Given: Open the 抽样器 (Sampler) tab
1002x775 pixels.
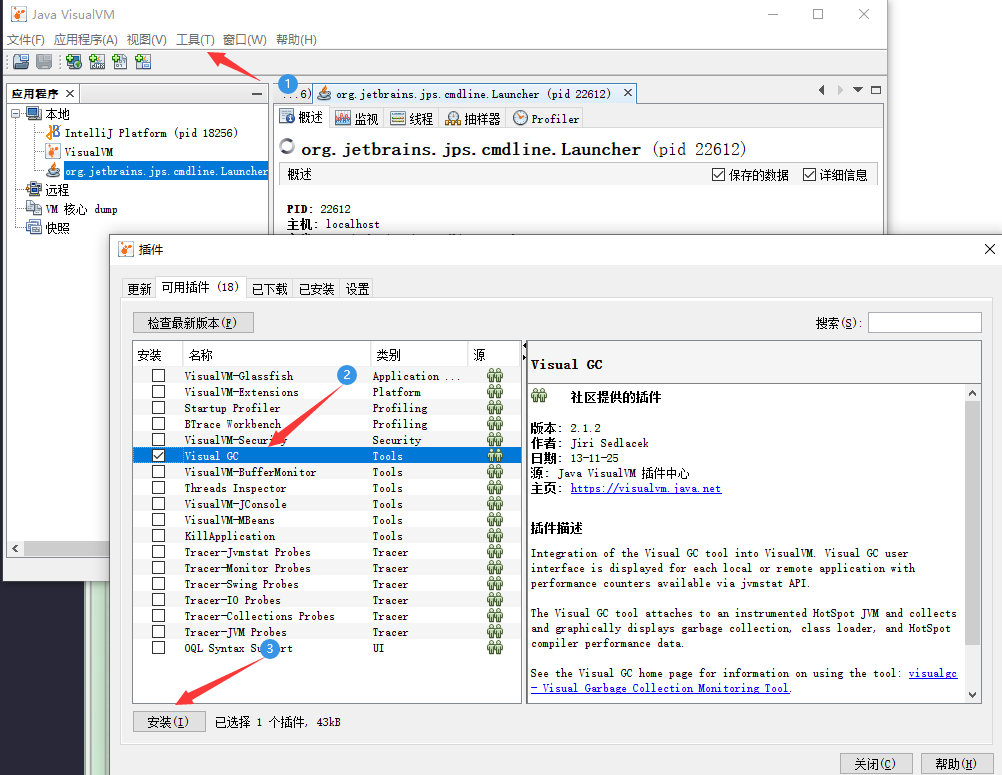Looking at the screenshot, I should tap(473, 118).
